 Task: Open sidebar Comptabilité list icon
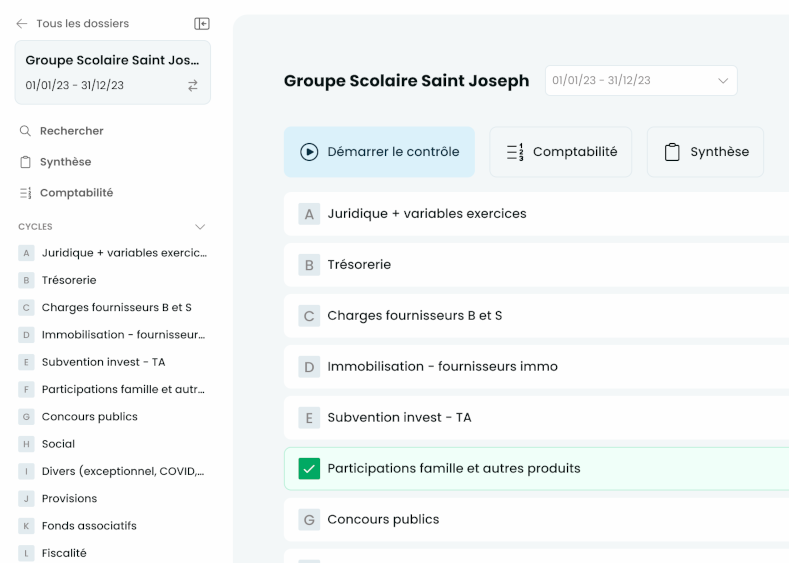point(25,193)
